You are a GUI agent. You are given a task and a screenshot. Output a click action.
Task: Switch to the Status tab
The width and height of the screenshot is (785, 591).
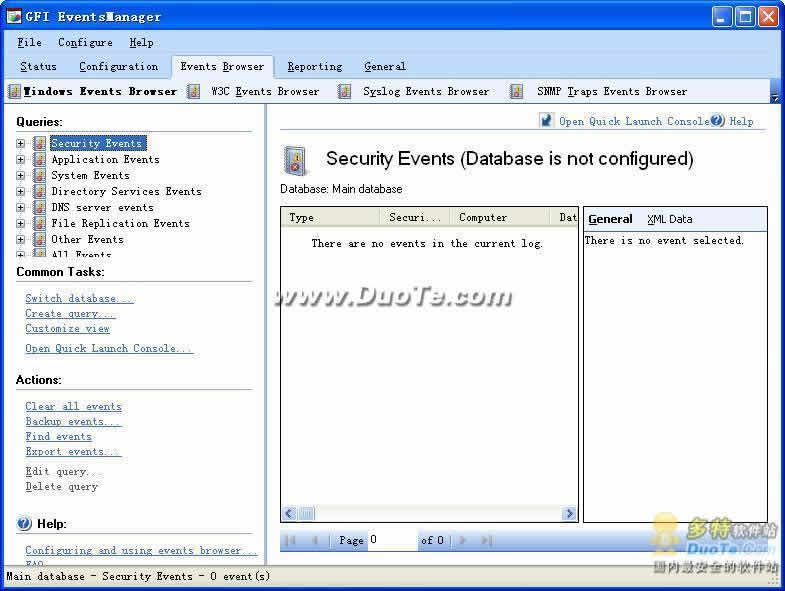pos(38,67)
